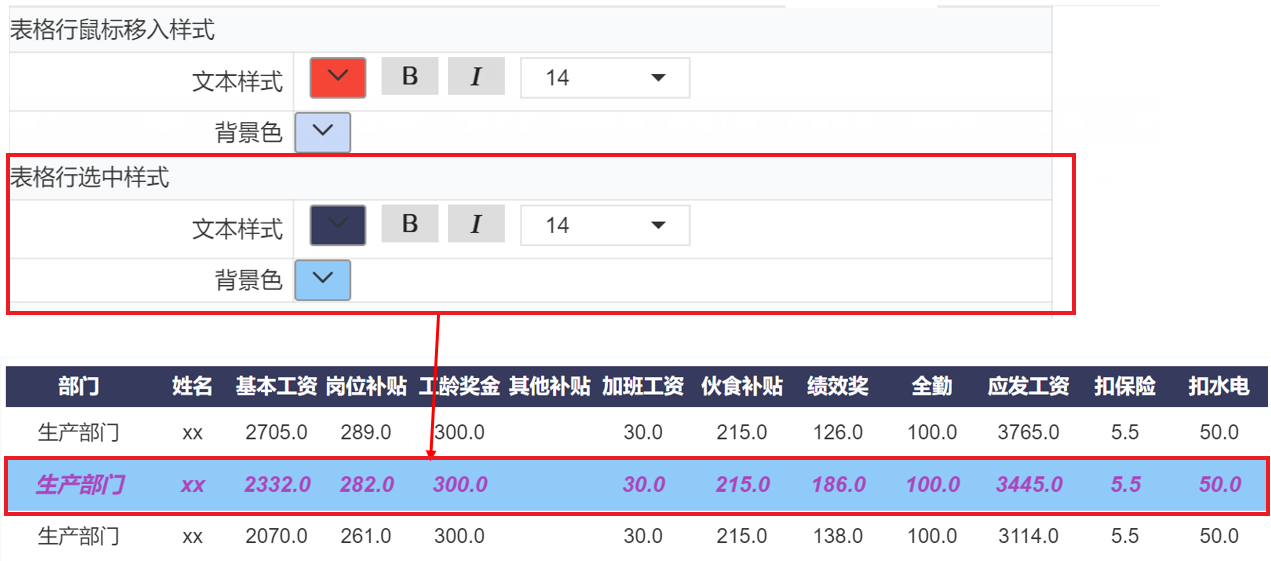The image size is (1271, 561).
Task: Click the 应发工资 column header
Action: tap(1029, 386)
